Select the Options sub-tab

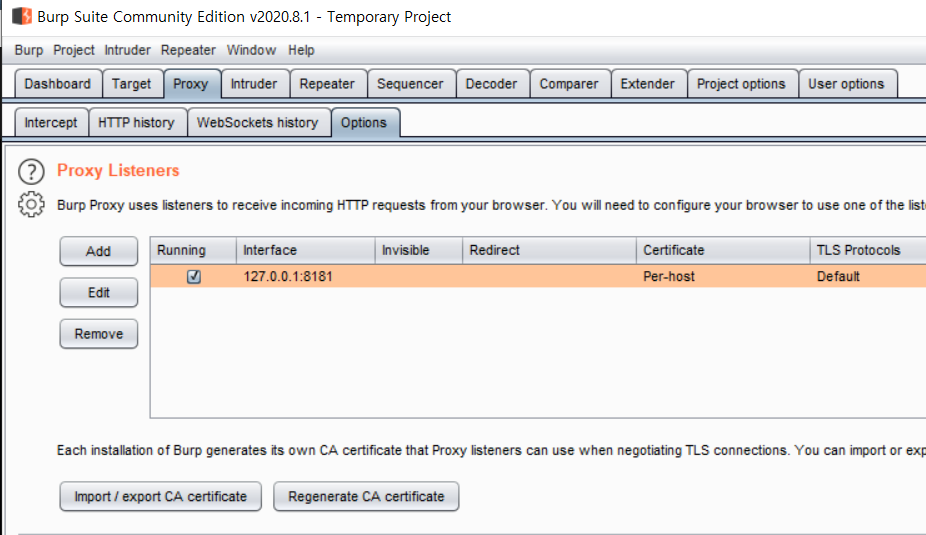coord(364,123)
